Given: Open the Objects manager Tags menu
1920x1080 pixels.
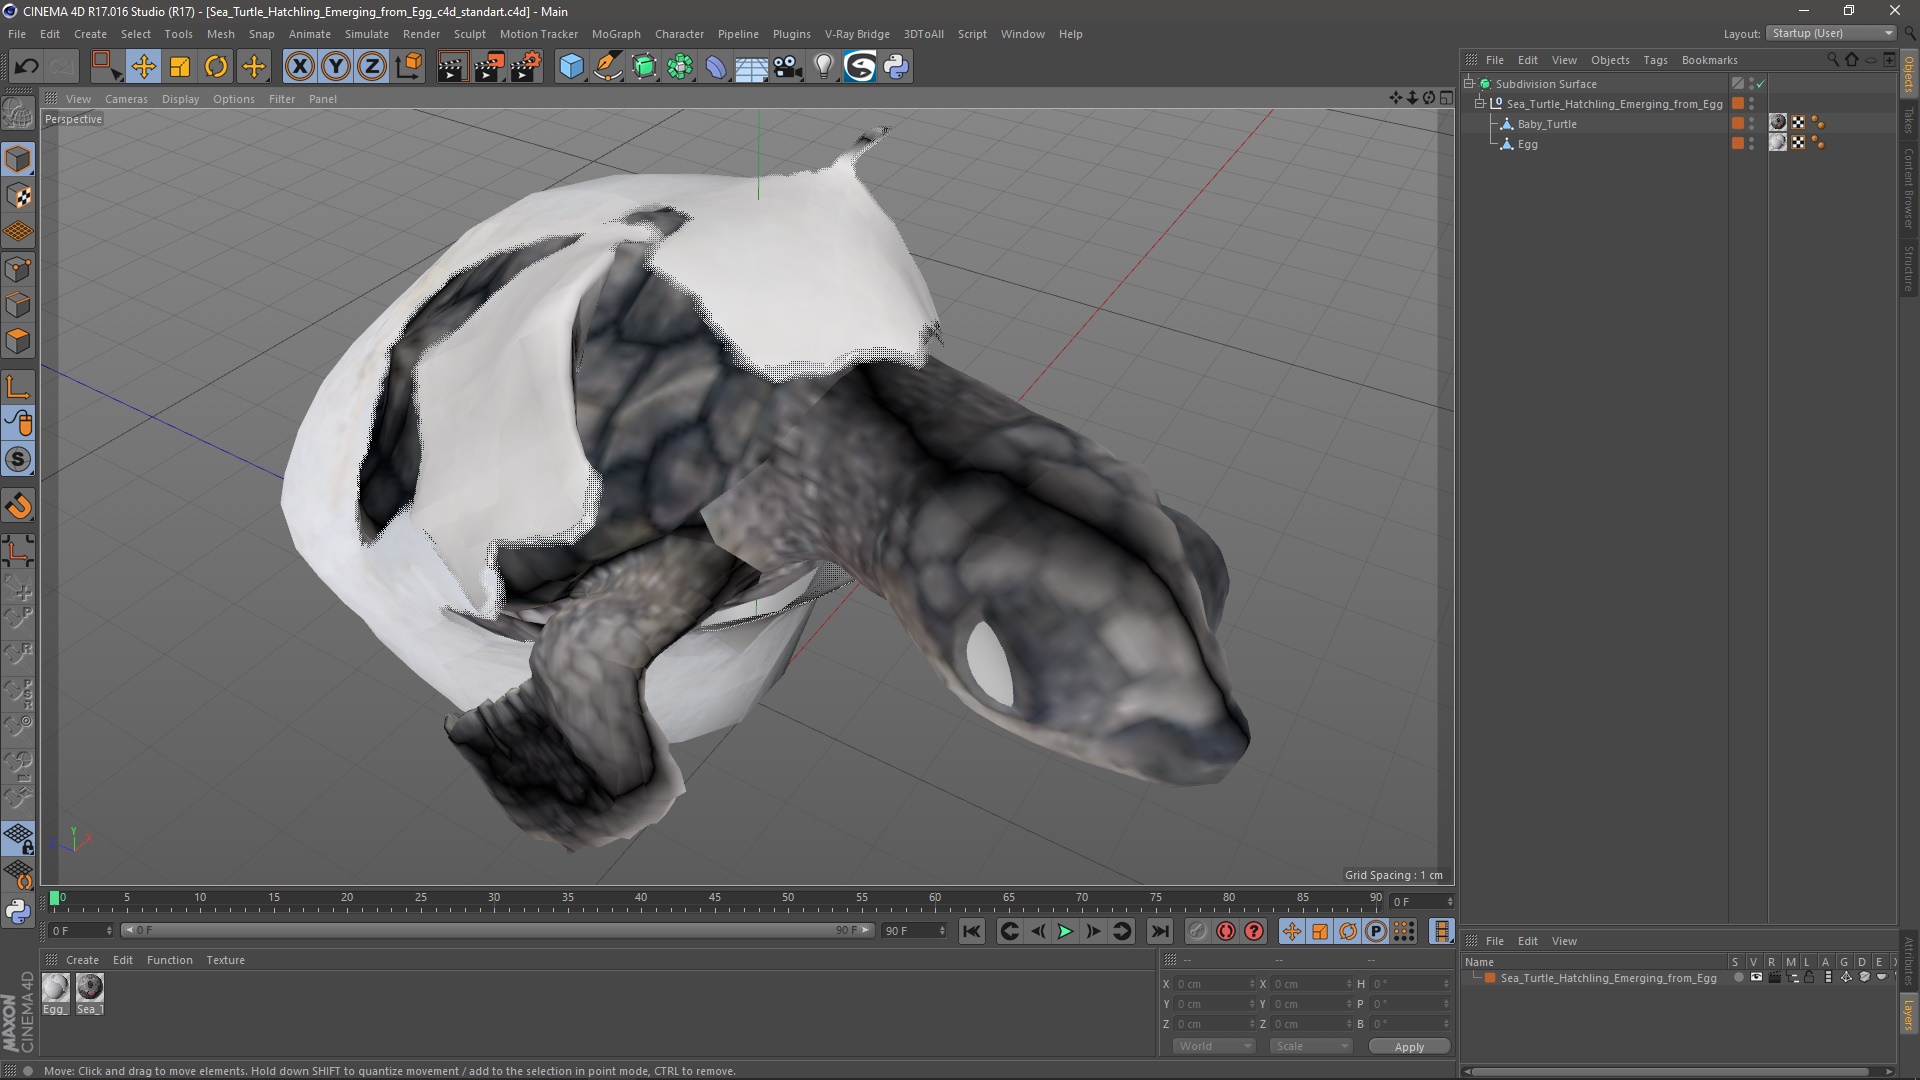Looking at the screenshot, I should [x=1655, y=60].
